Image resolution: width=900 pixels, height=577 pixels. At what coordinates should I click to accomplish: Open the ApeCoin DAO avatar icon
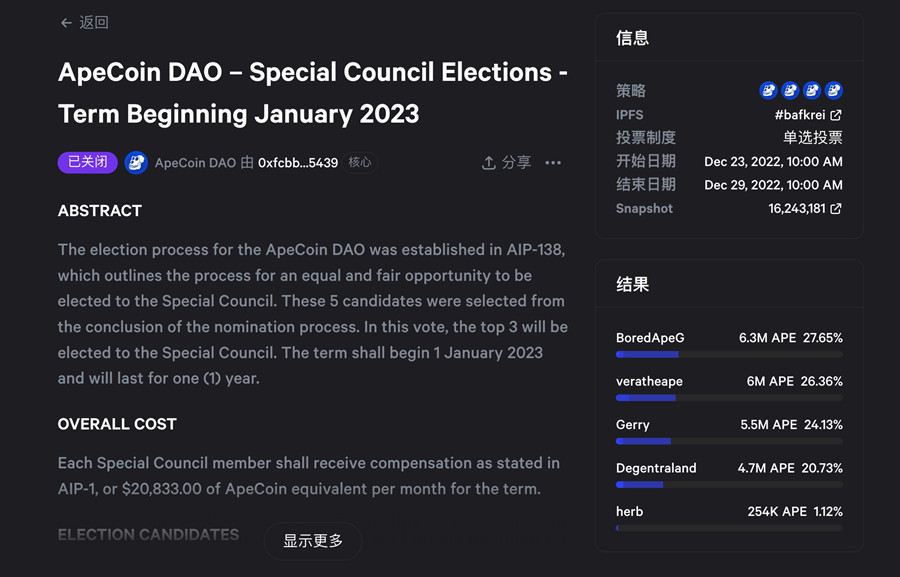136,163
